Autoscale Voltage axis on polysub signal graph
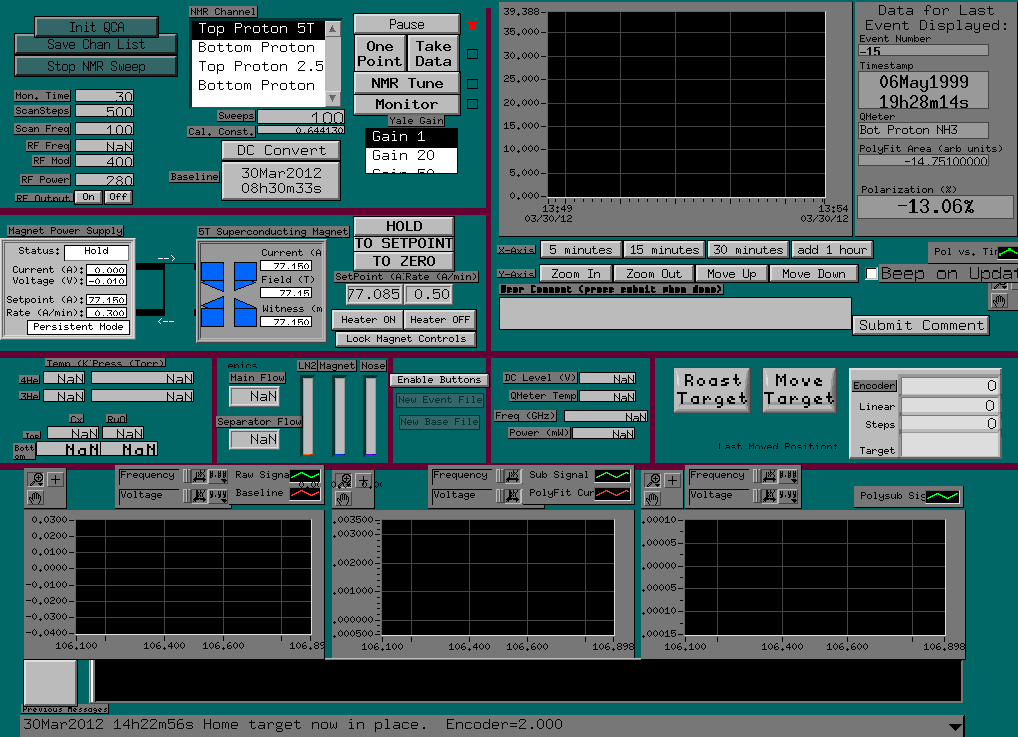 pos(769,496)
